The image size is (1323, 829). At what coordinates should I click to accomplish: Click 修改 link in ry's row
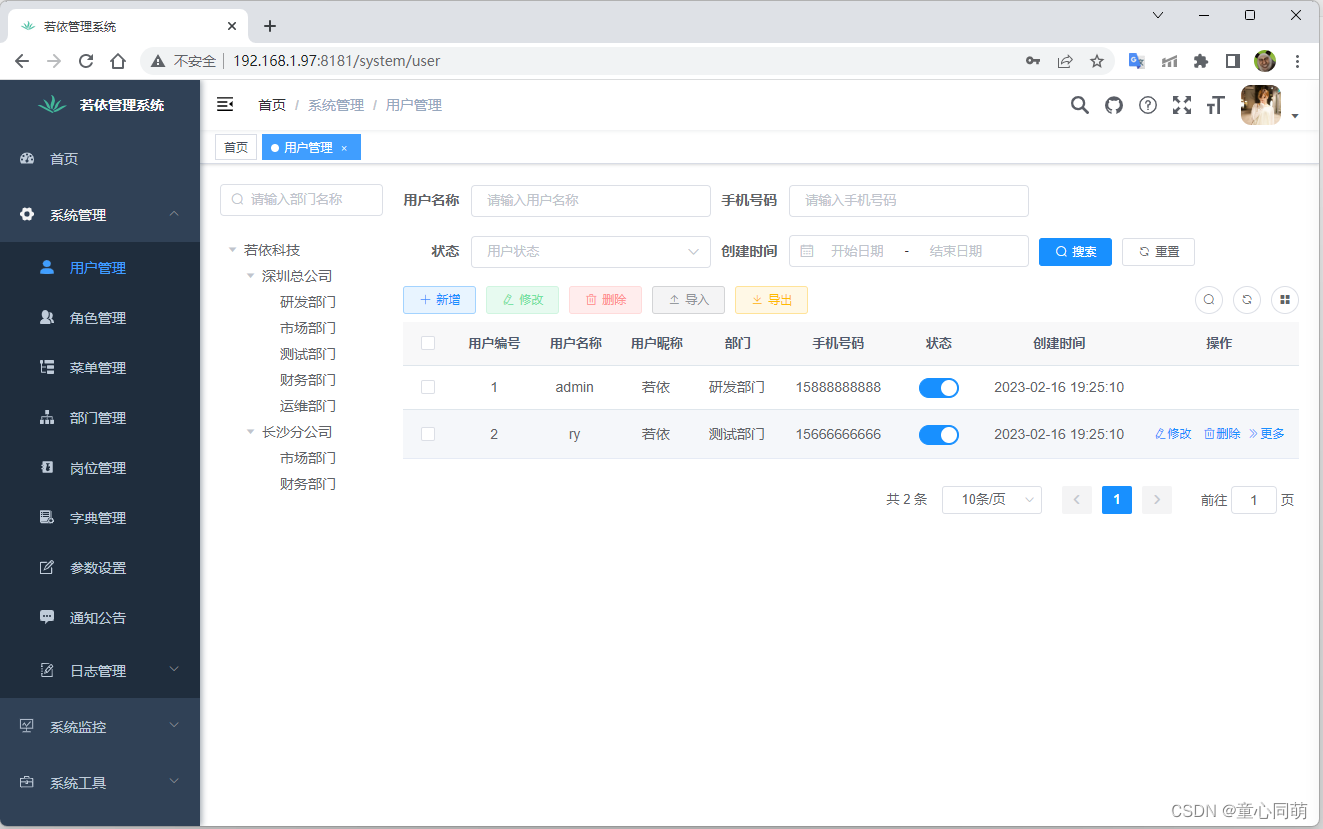pyautogui.click(x=1173, y=434)
